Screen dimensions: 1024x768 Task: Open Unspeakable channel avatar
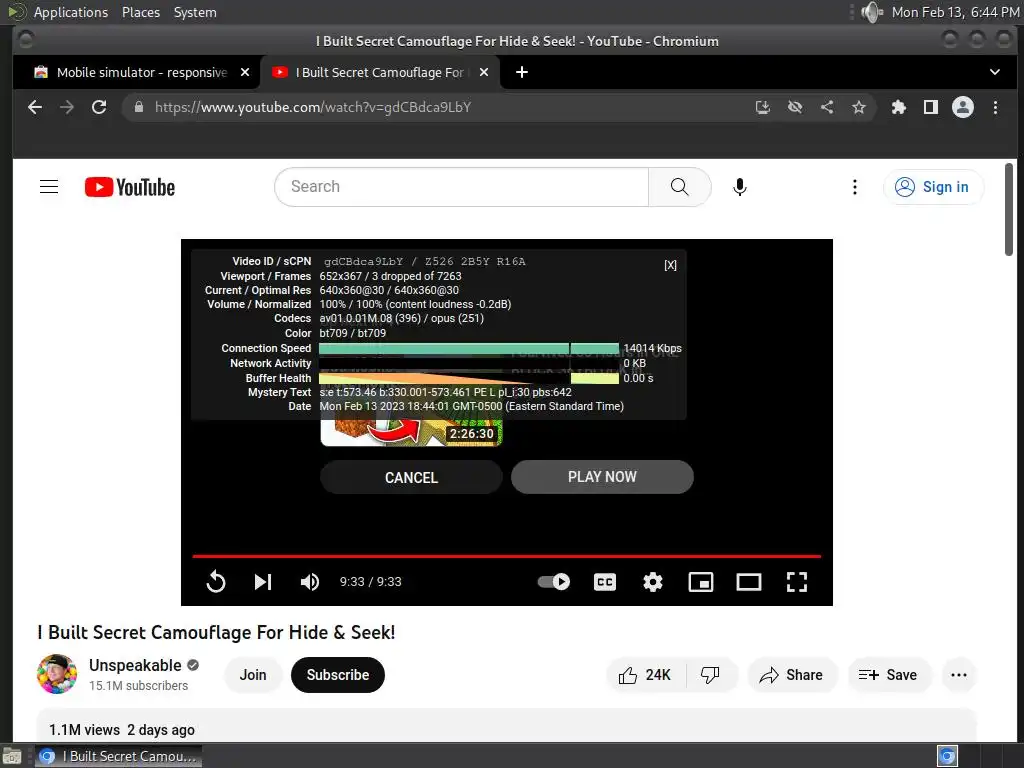[57, 674]
